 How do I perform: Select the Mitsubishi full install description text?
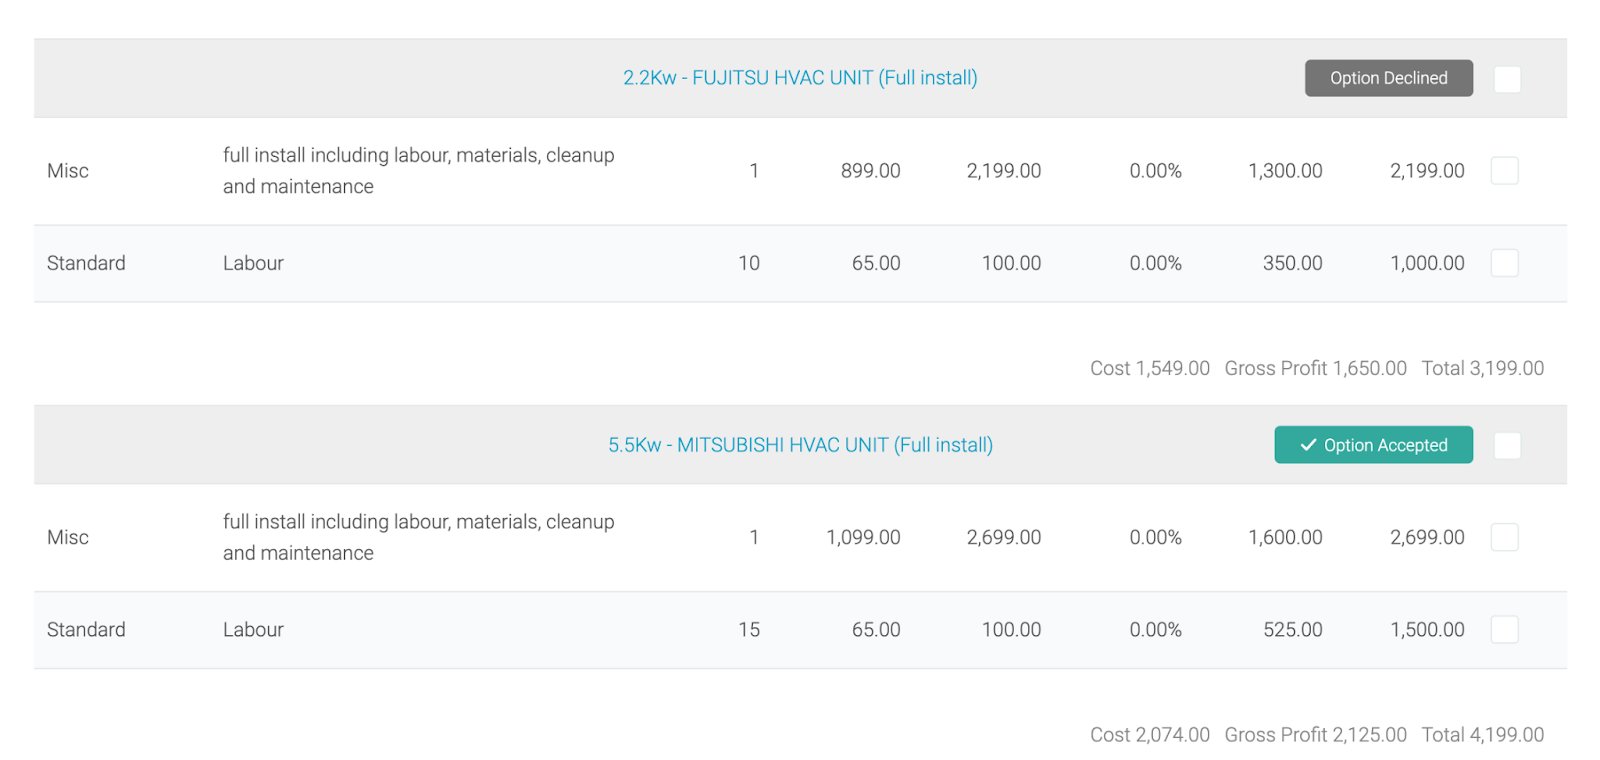click(418, 537)
